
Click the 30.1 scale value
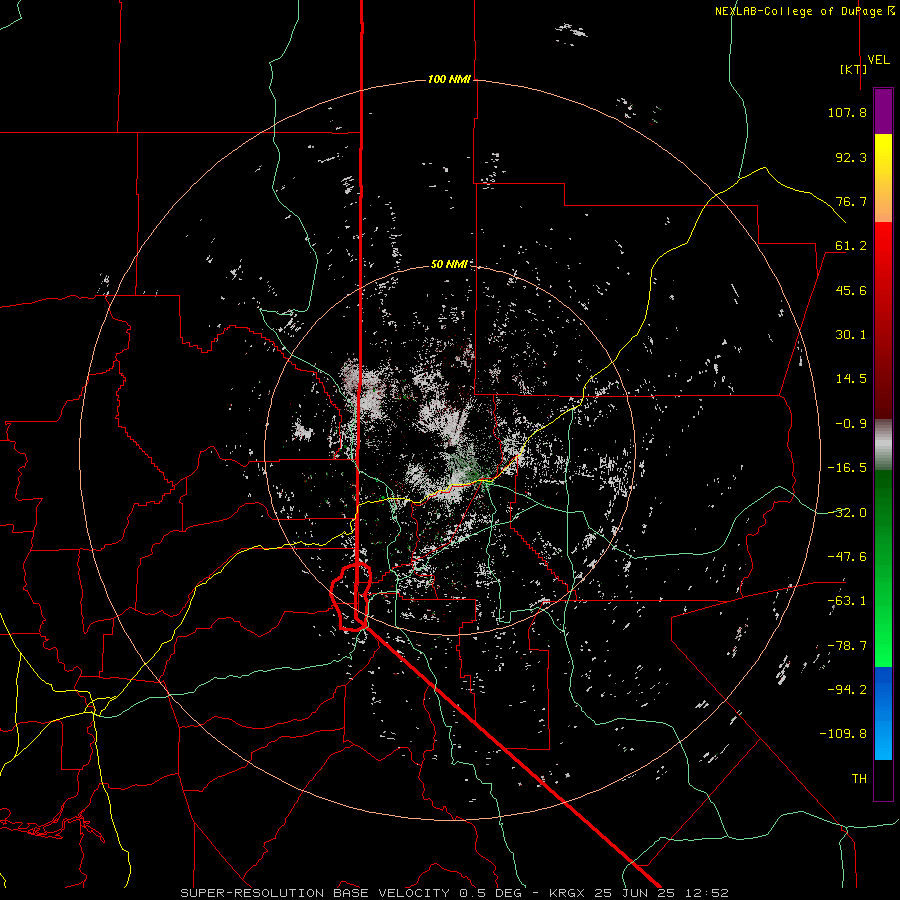(x=851, y=335)
